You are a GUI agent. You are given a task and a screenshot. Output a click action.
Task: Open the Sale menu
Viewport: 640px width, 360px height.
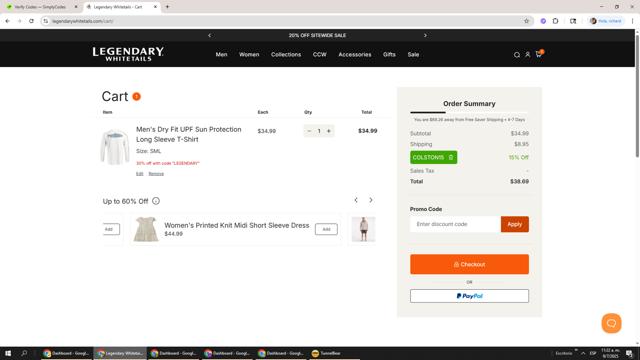tap(413, 54)
